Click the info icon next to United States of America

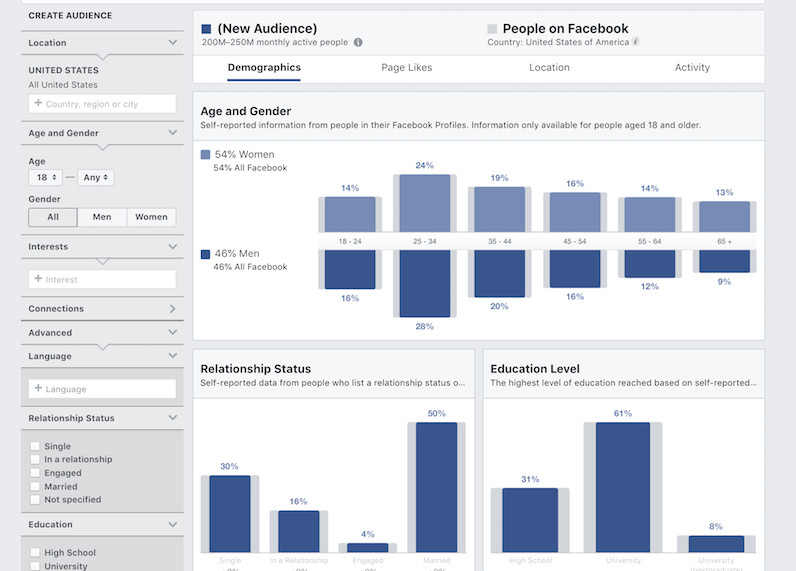point(635,42)
